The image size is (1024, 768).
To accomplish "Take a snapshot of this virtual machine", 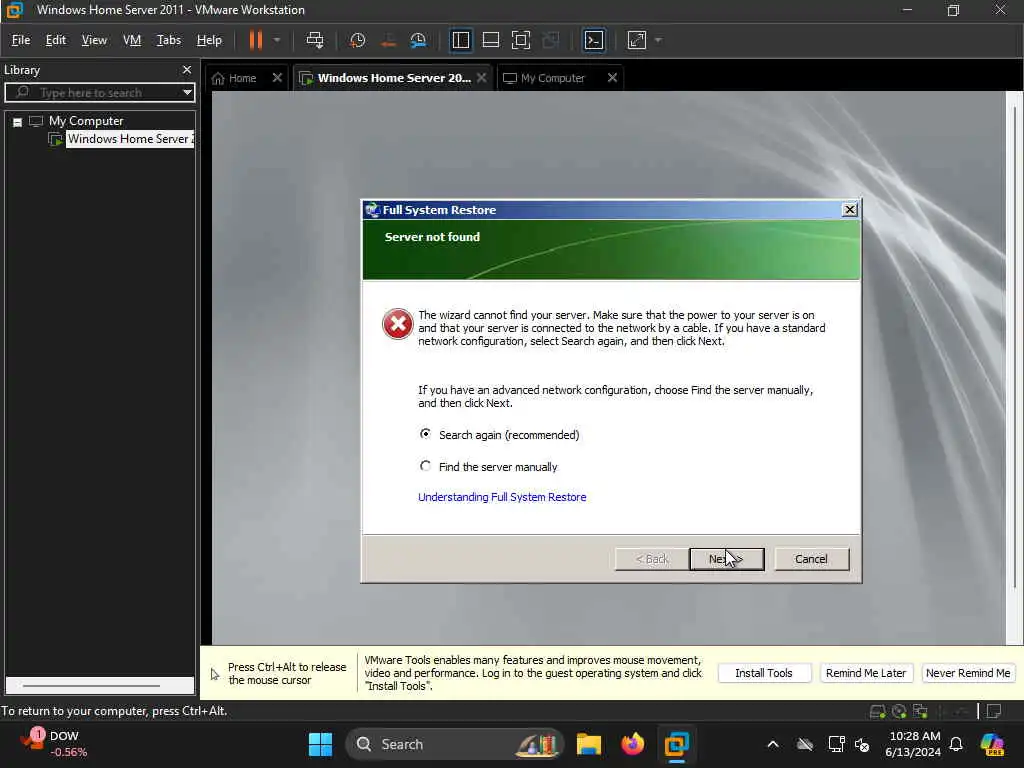I will (x=357, y=40).
